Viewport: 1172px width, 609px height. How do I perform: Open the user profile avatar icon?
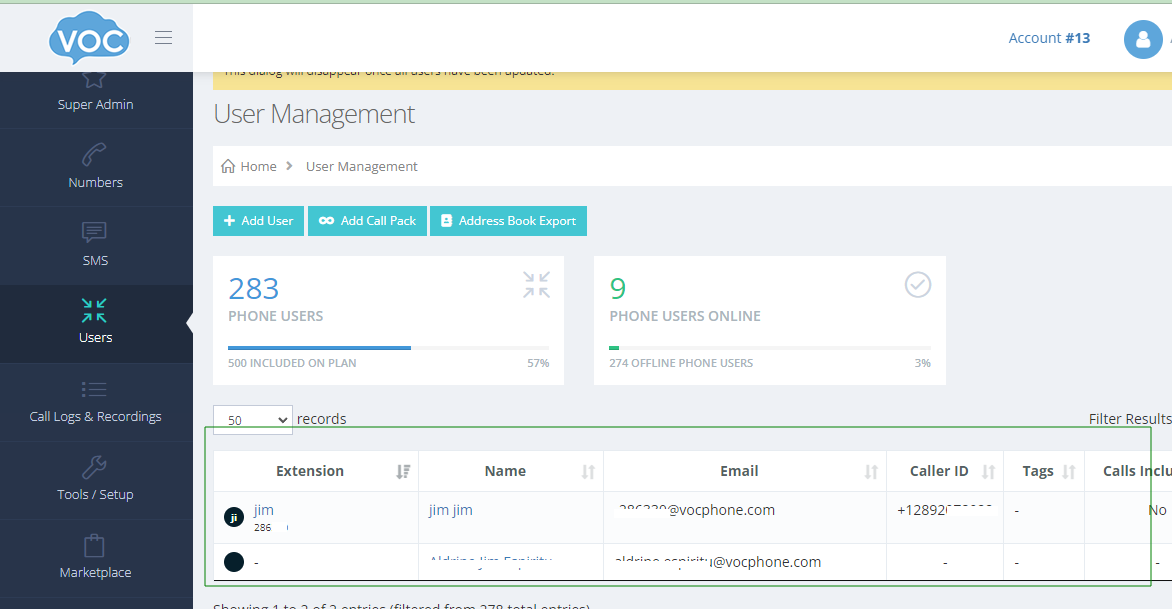coord(1142,39)
